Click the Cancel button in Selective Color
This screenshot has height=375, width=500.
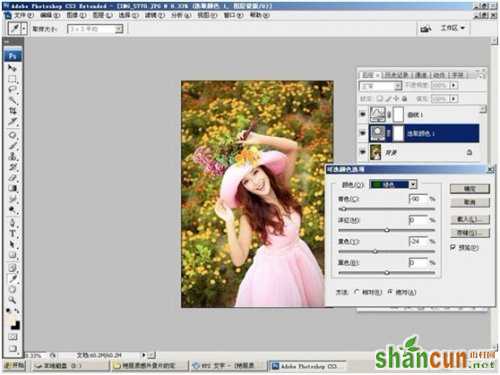point(470,202)
